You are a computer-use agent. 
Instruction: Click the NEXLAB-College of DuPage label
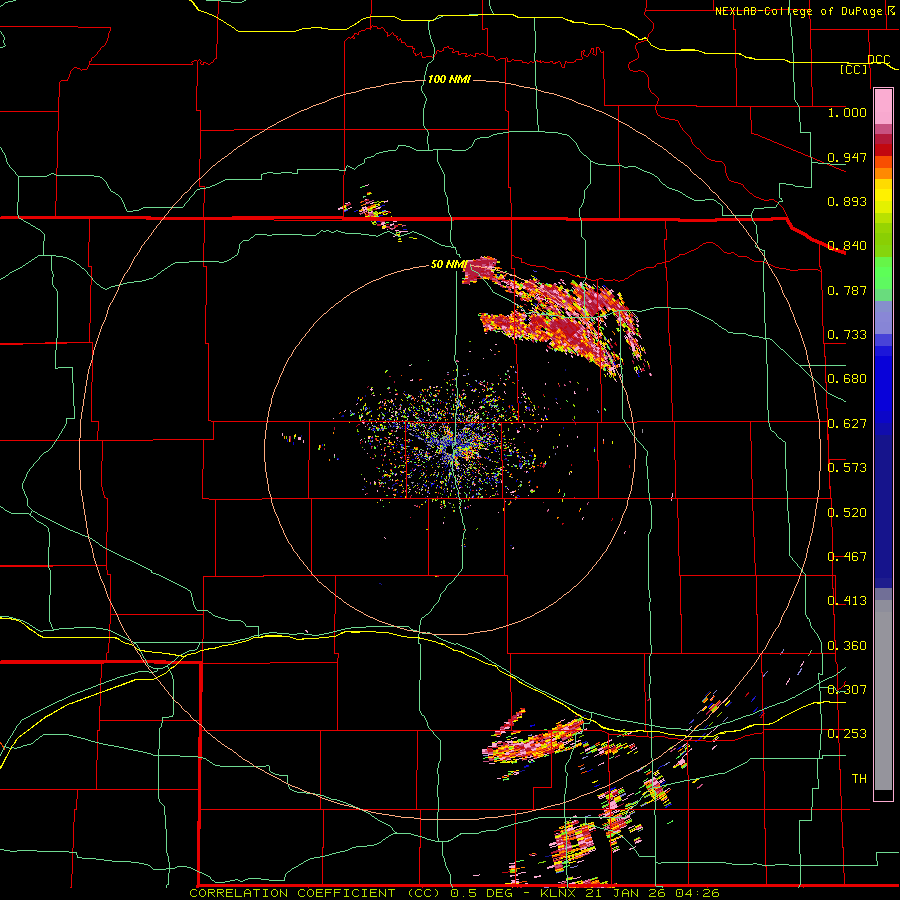pyautogui.click(x=799, y=11)
